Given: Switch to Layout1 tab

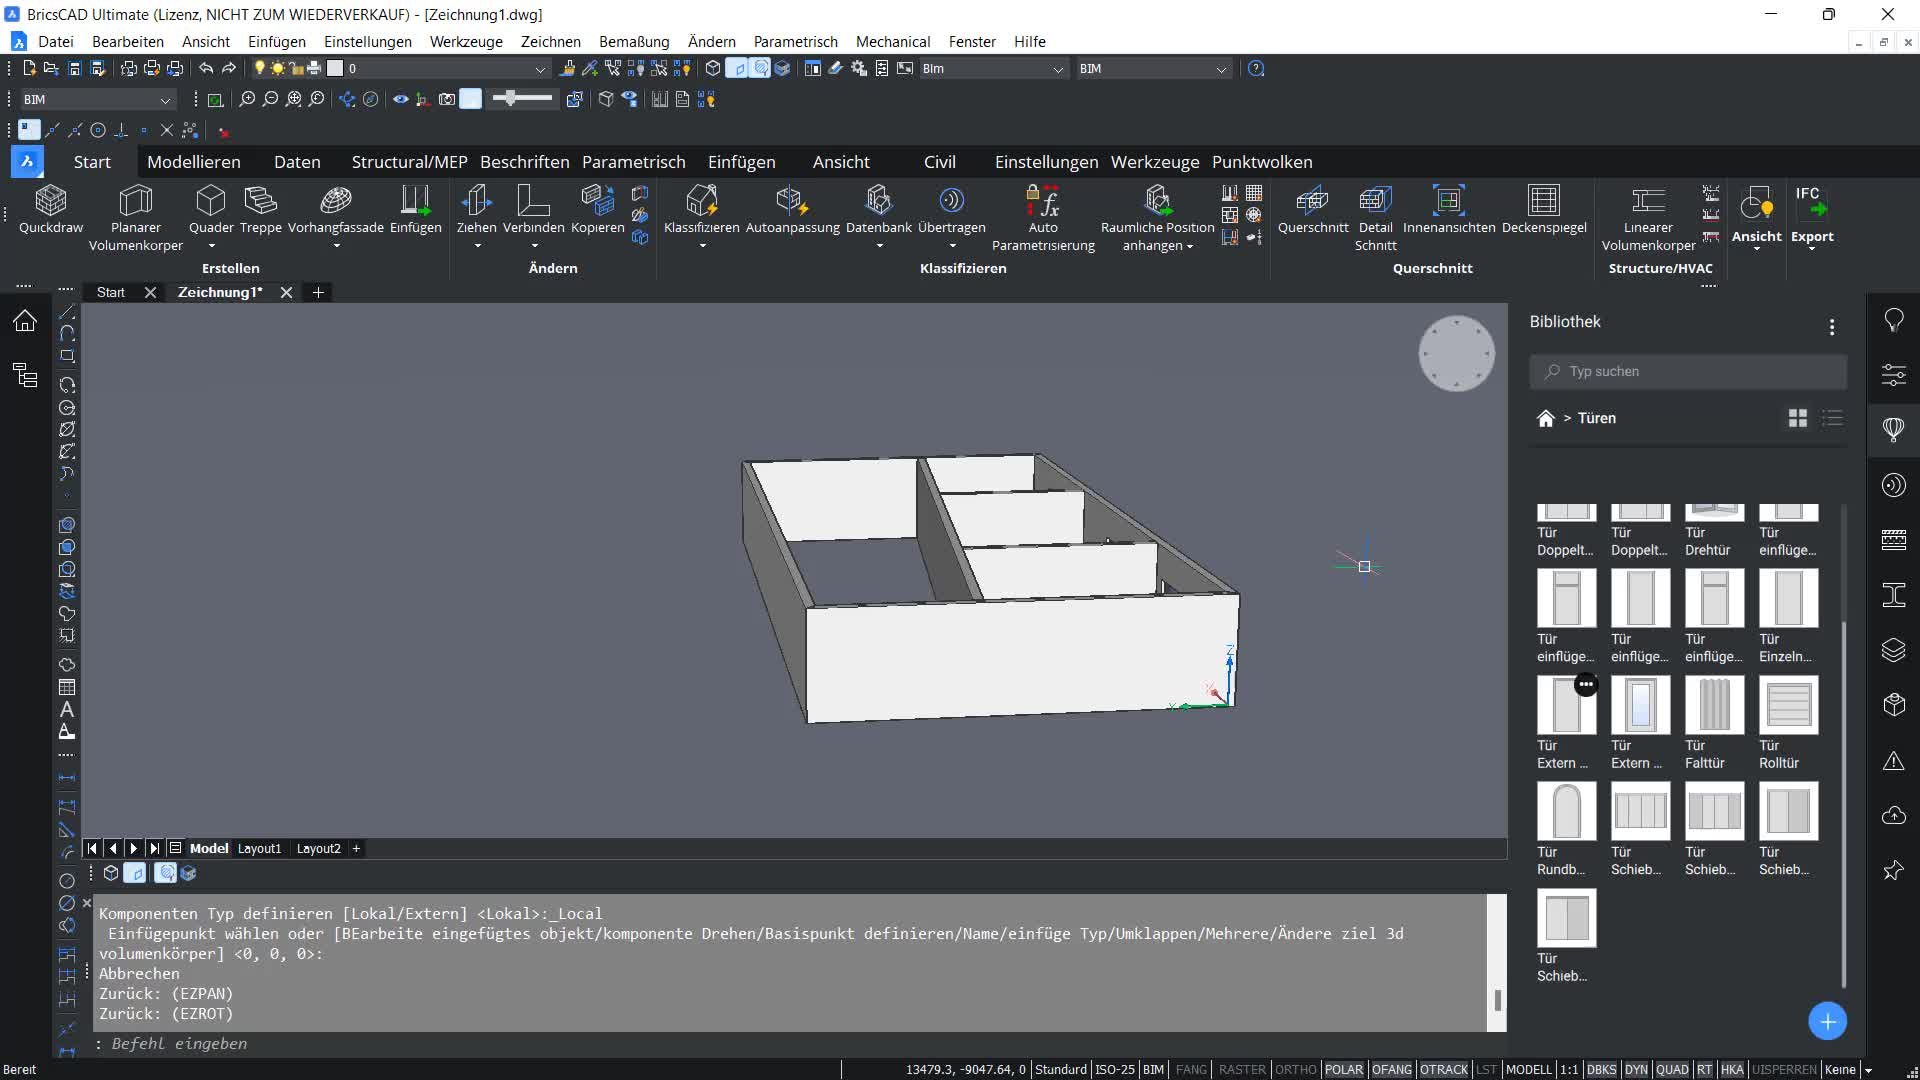Looking at the screenshot, I should tap(259, 849).
